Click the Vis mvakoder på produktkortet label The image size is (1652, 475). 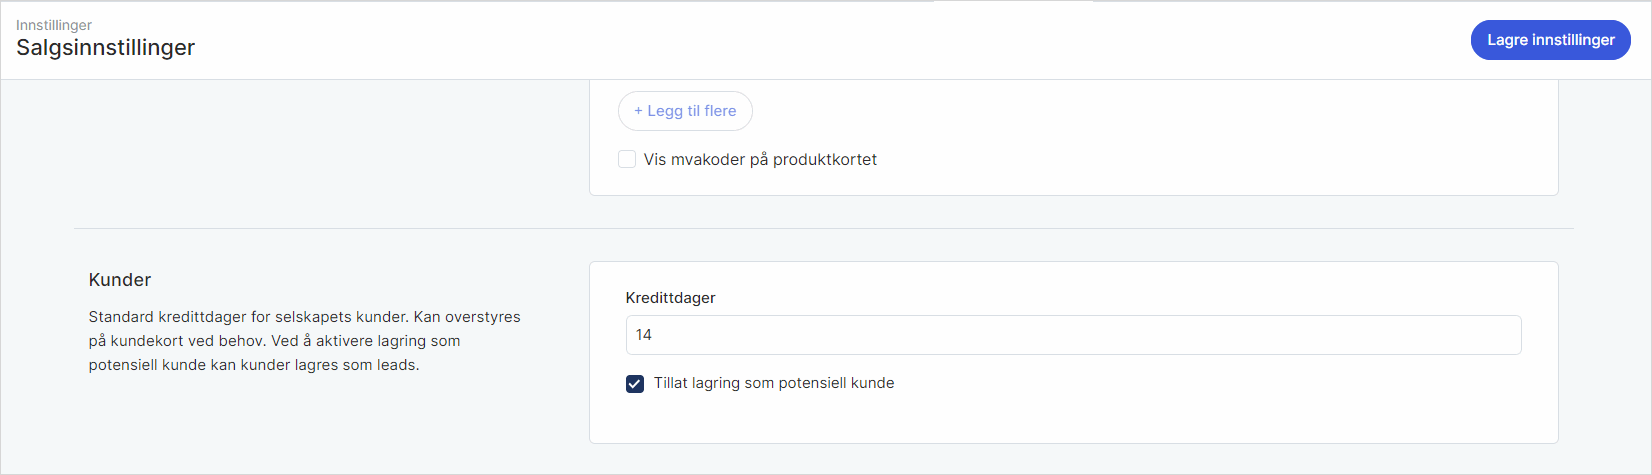point(760,159)
